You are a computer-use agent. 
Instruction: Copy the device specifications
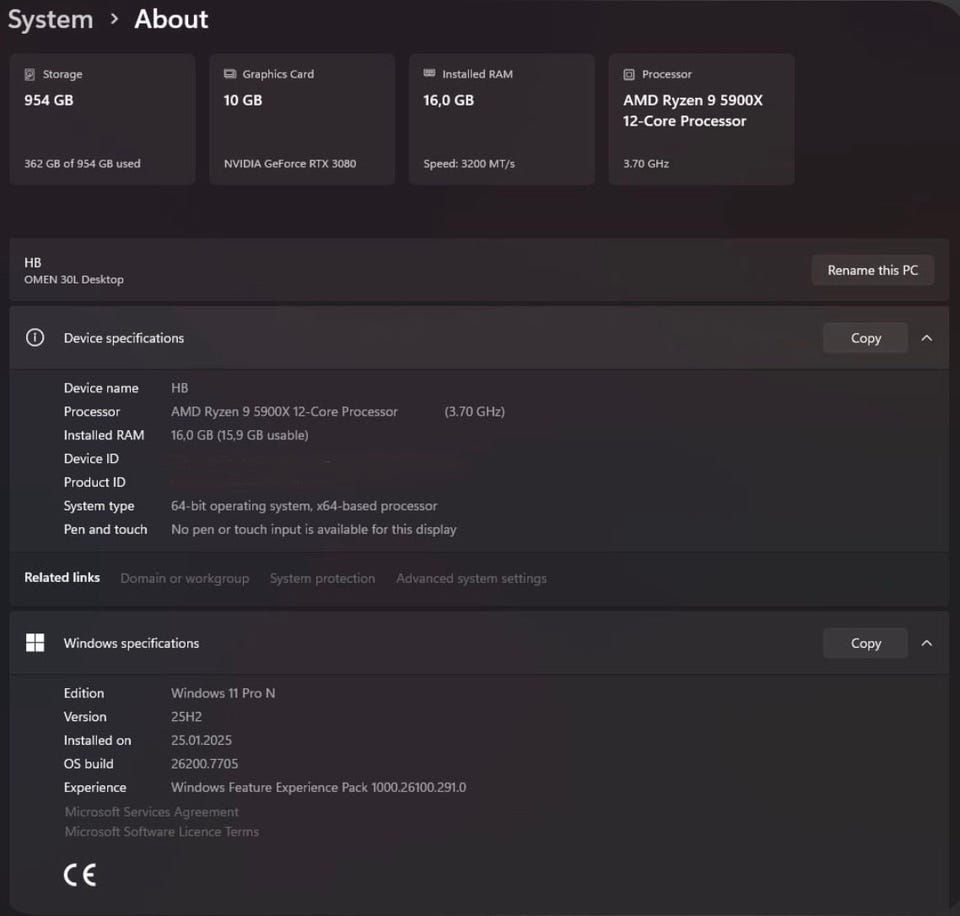click(865, 338)
